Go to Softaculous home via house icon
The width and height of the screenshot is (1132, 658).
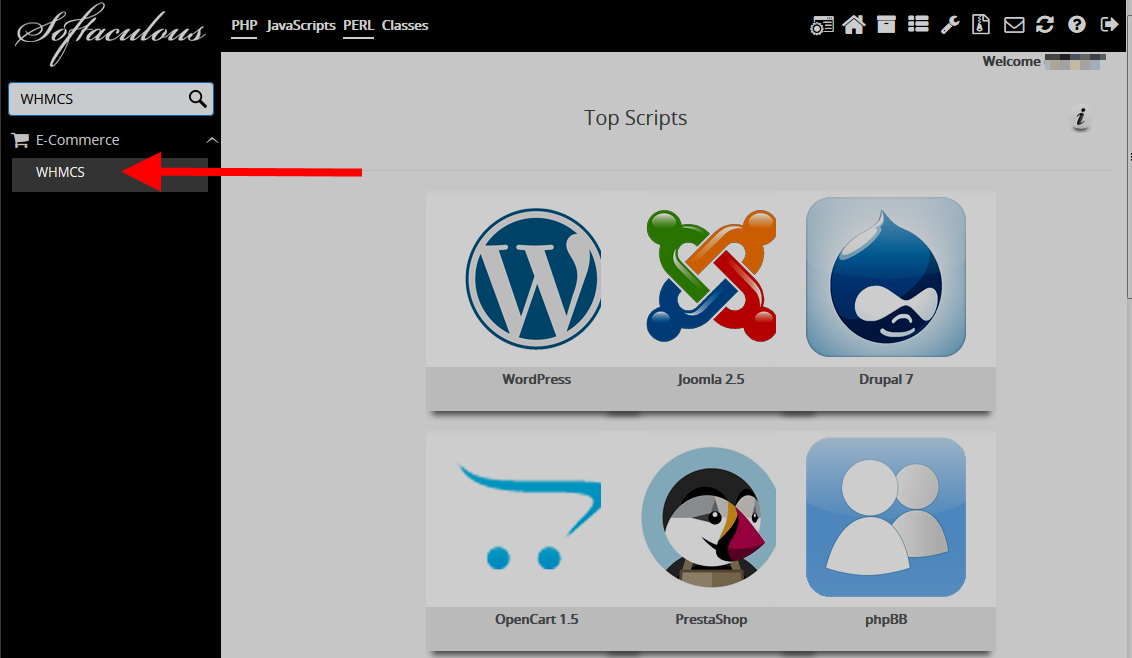coord(853,25)
